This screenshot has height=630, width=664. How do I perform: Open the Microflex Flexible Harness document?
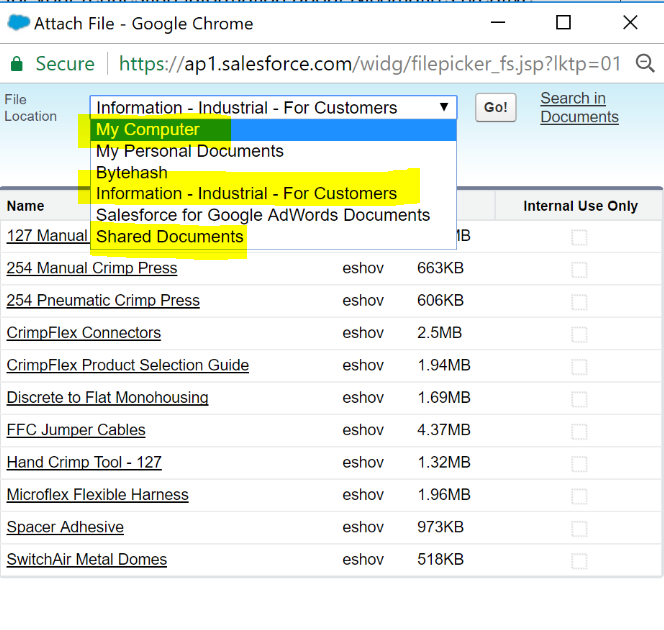coord(97,495)
